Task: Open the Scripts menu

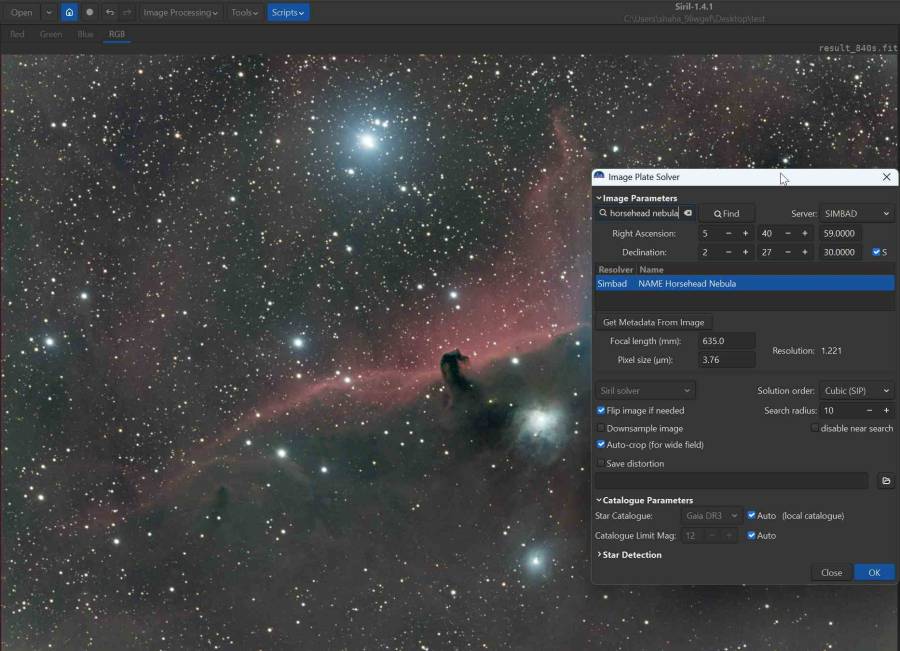Action: 287,12
